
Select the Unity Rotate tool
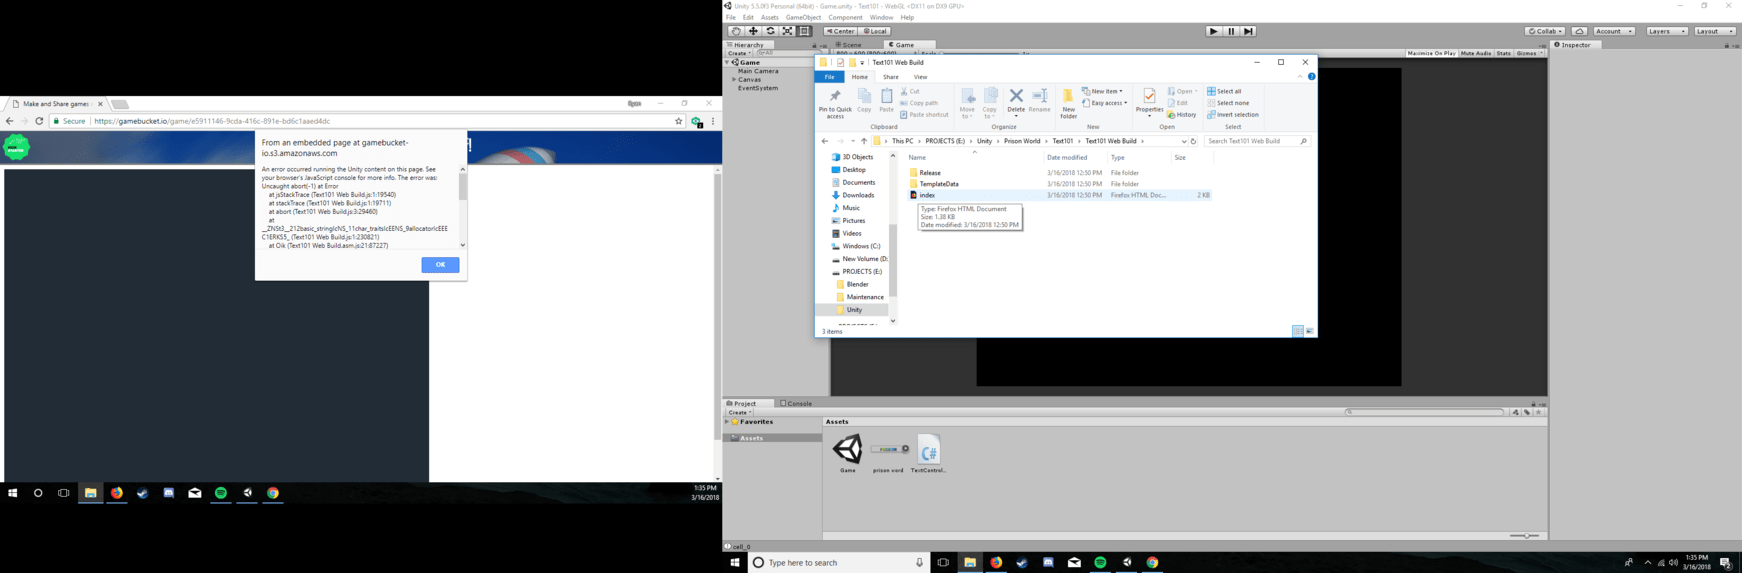pyautogui.click(x=770, y=31)
